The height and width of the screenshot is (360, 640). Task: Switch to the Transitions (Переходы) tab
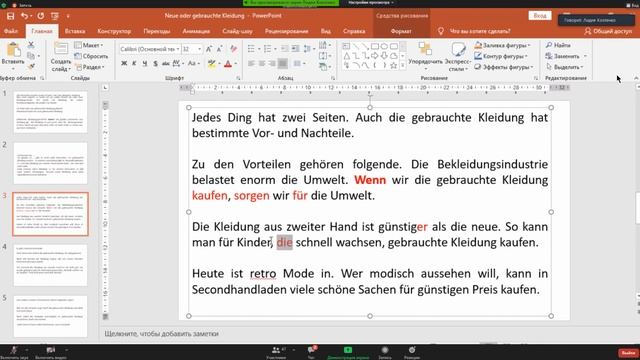(157, 31)
